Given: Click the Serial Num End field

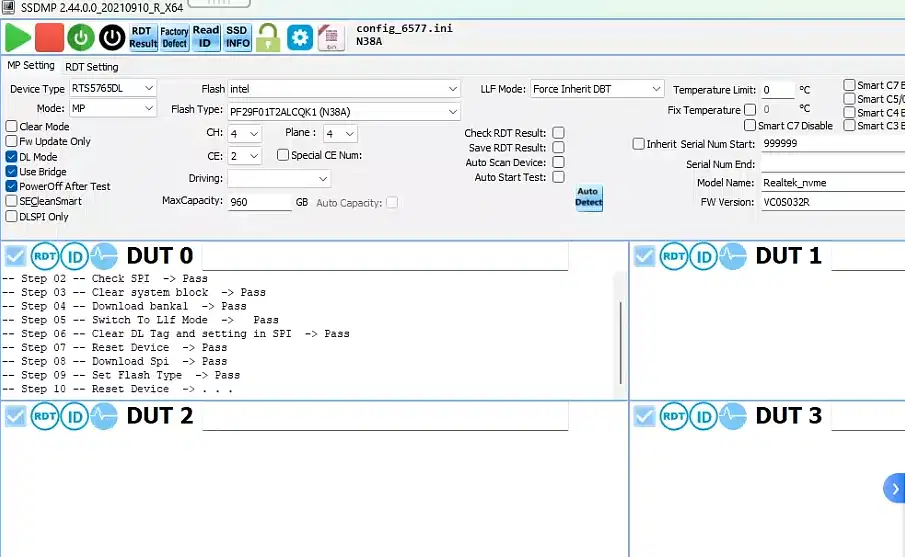Looking at the screenshot, I should point(832,164).
